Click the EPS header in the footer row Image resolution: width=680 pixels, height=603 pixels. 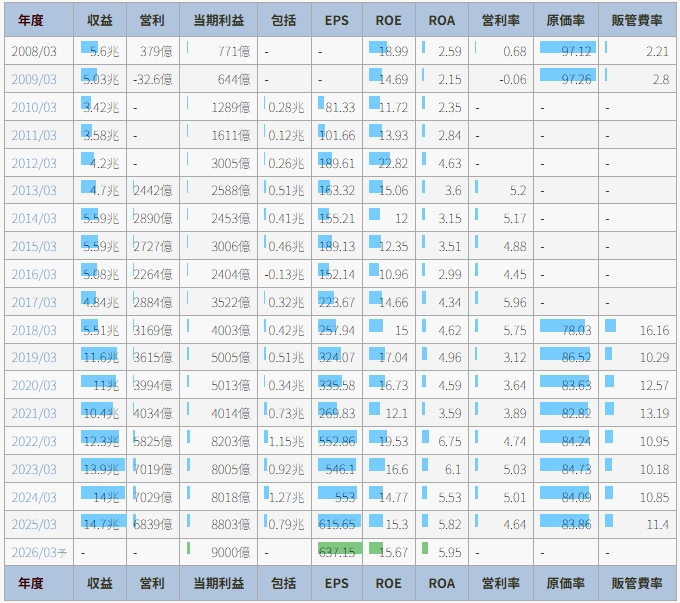pos(337,583)
